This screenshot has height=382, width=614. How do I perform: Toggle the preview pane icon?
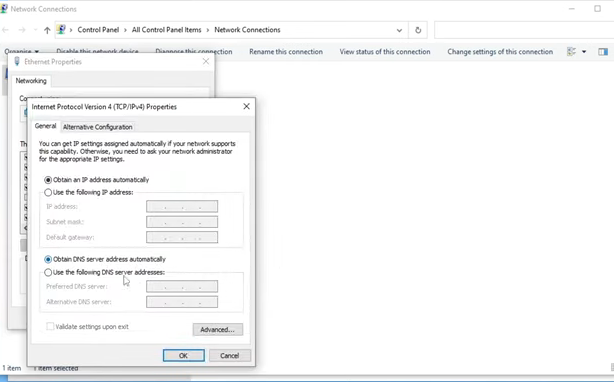click(x=603, y=52)
